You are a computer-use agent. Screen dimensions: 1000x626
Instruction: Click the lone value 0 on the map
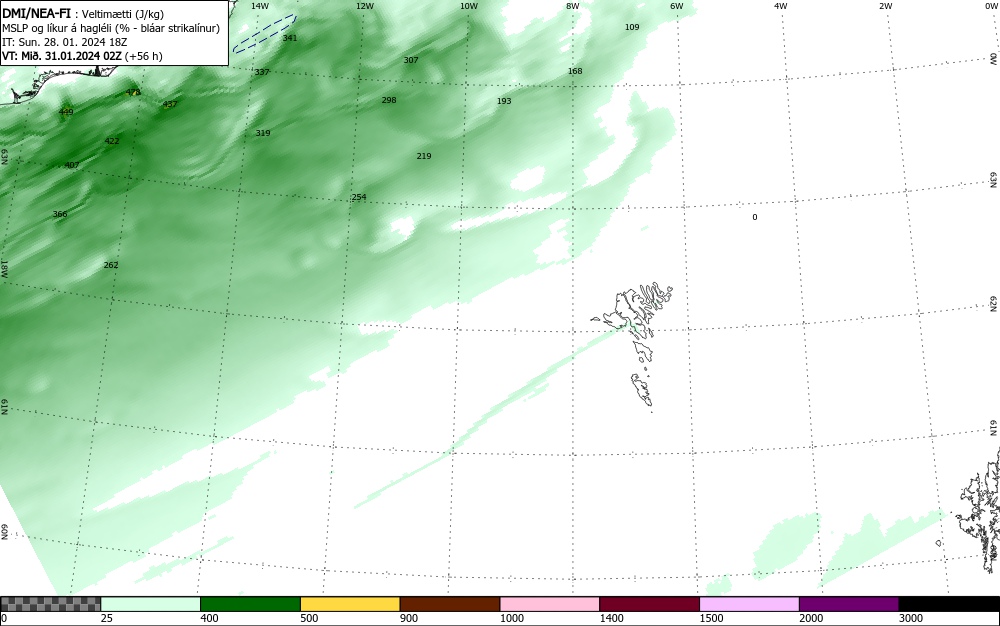tap(754, 217)
